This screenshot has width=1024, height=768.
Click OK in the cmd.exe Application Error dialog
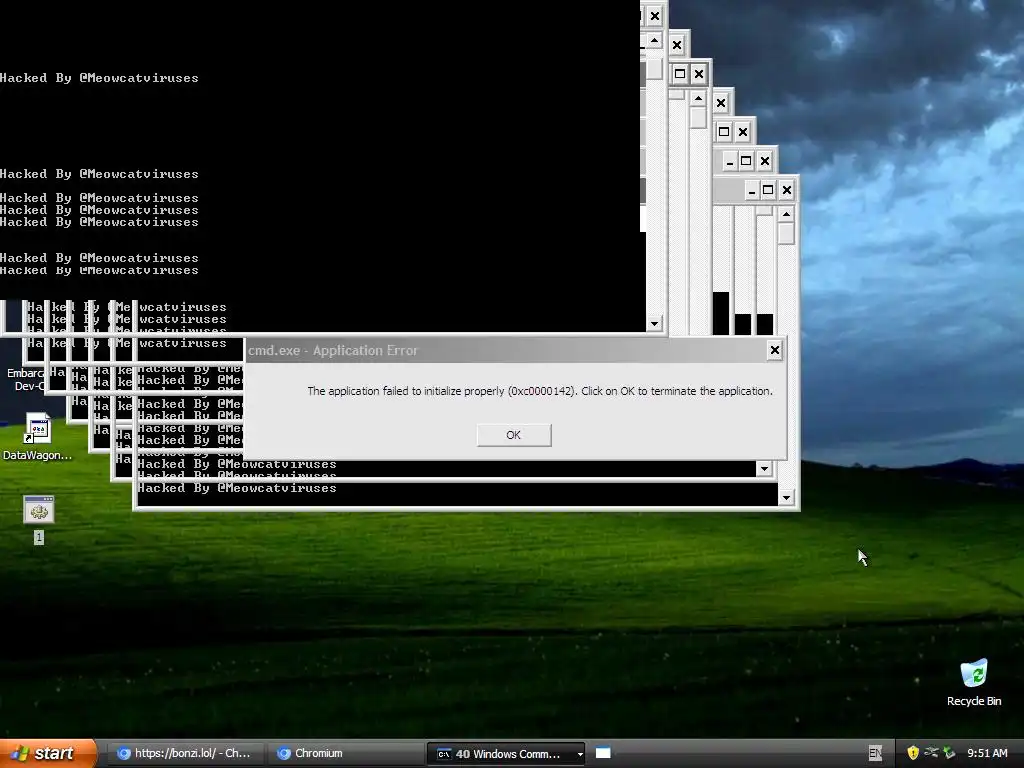pyautogui.click(x=514, y=435)
